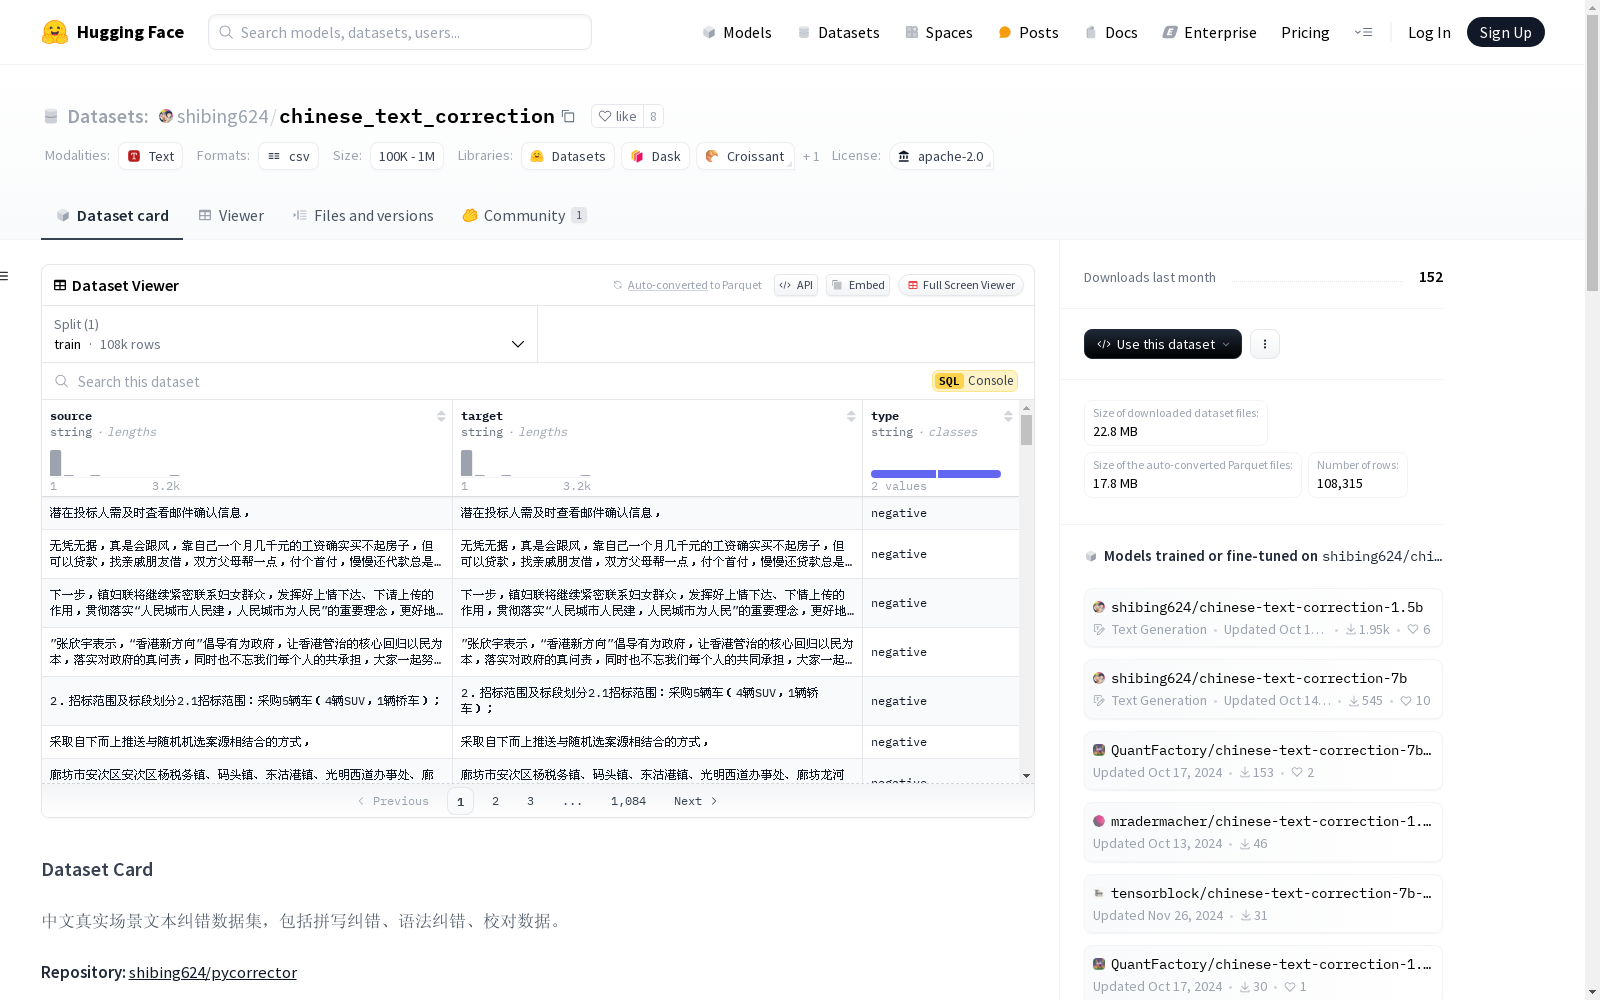1600x1000 pixels.
Task: Like the dataset with heart button
Action: click(x=617, y=116)
